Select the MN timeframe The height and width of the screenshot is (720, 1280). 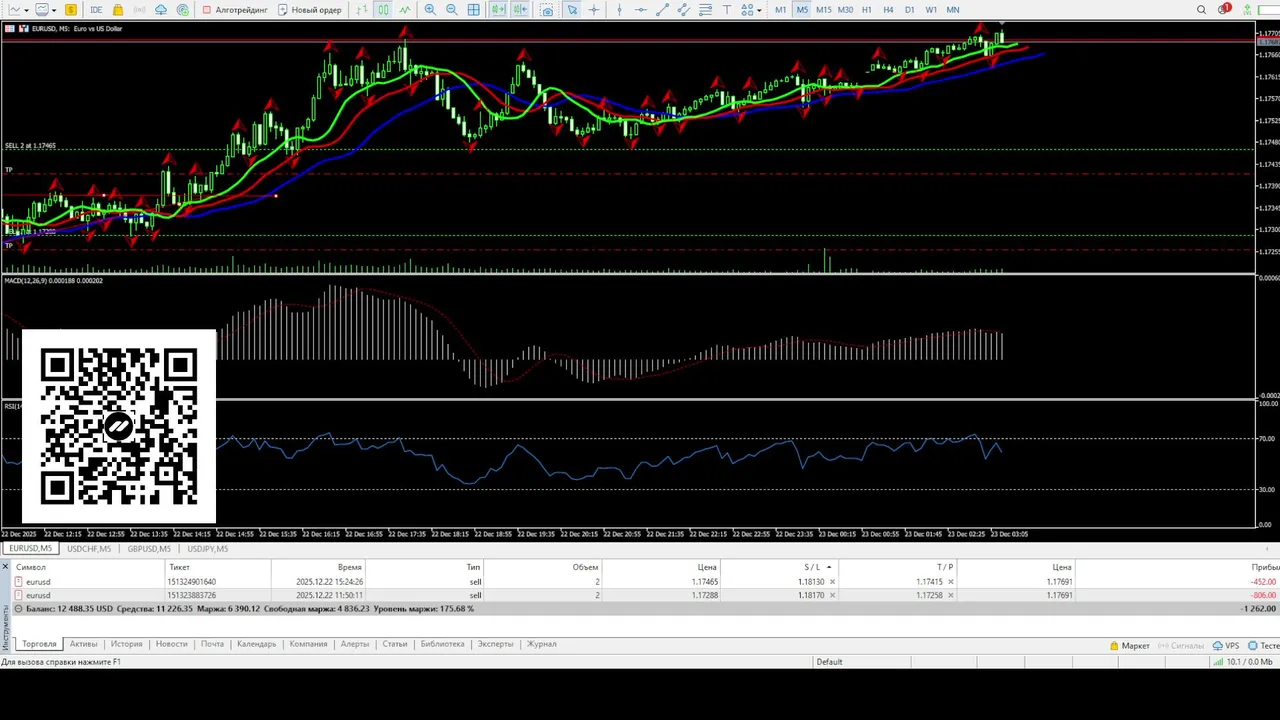pyautogui.click(x=953, y=10)
